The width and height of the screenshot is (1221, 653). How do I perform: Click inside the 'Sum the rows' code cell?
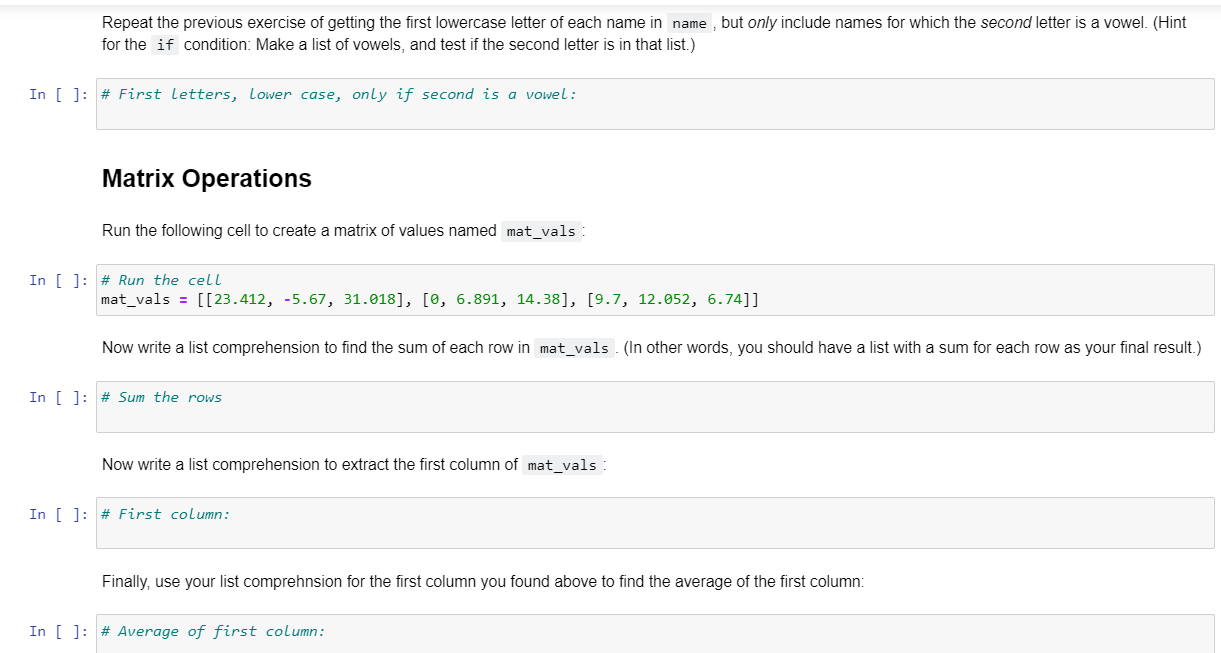pos(400,405)
